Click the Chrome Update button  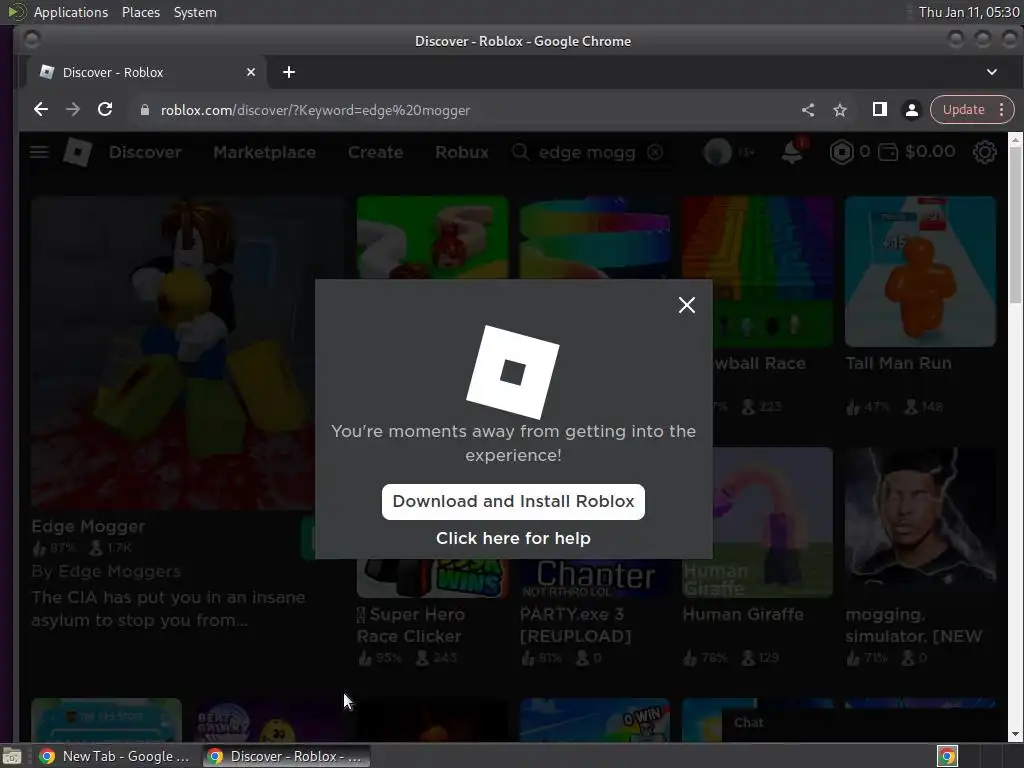click(x=963, y=110)
